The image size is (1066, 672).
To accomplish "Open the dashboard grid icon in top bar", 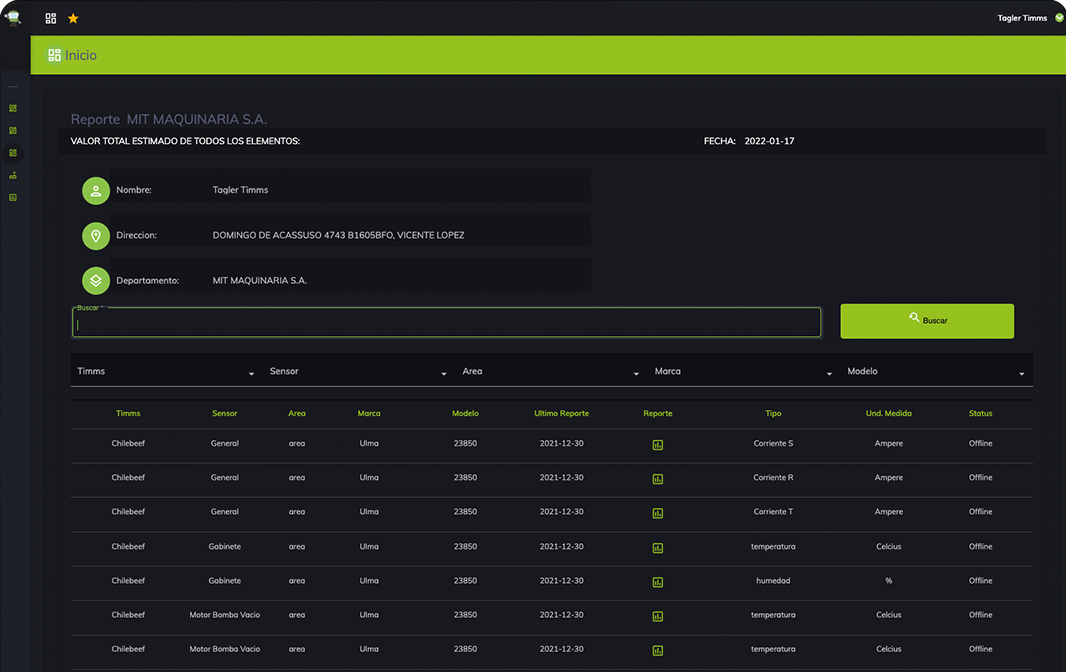I will pyautogui.click(x=51, y=18).
